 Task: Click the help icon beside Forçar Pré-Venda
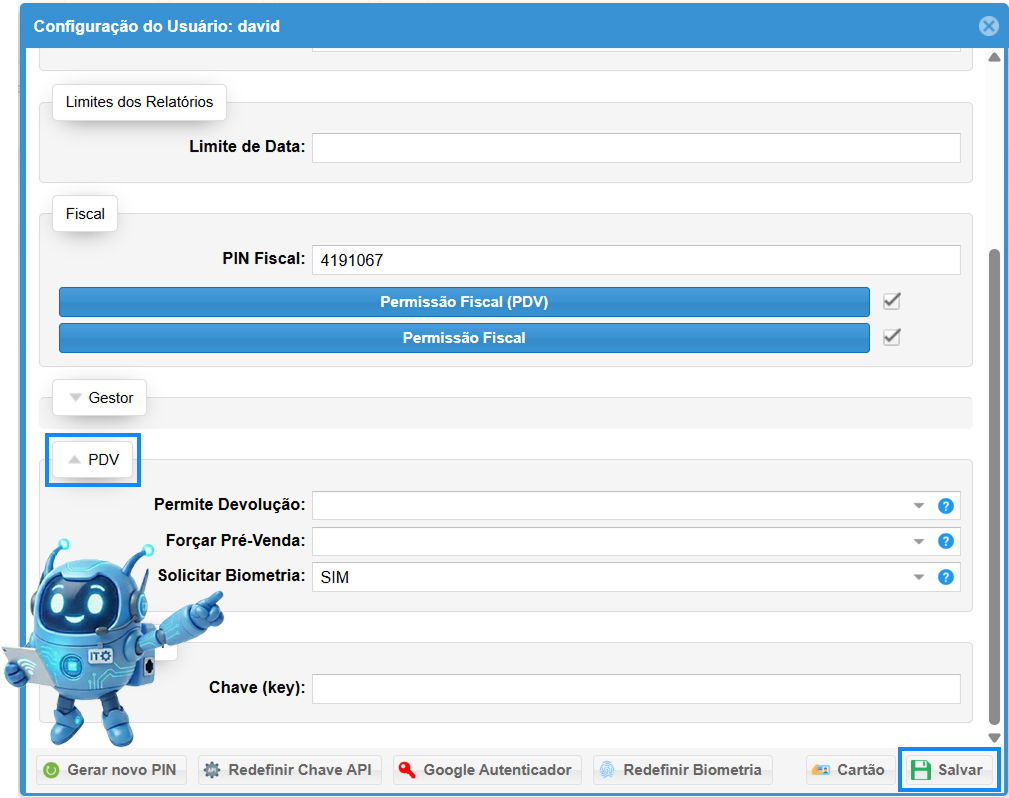(x=945, y=541)
